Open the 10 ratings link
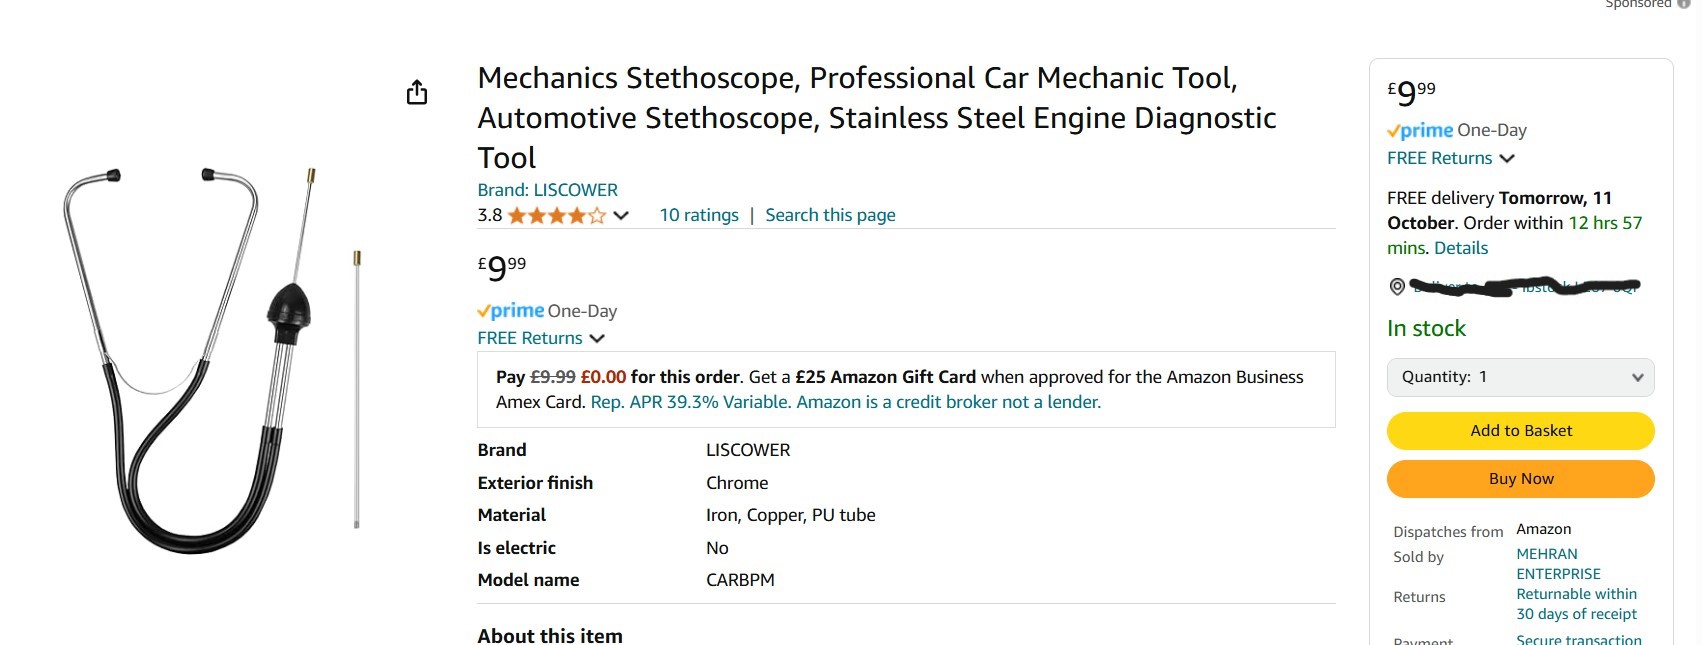This screenshot has height=645, width=1702. (x=699, y=215)
